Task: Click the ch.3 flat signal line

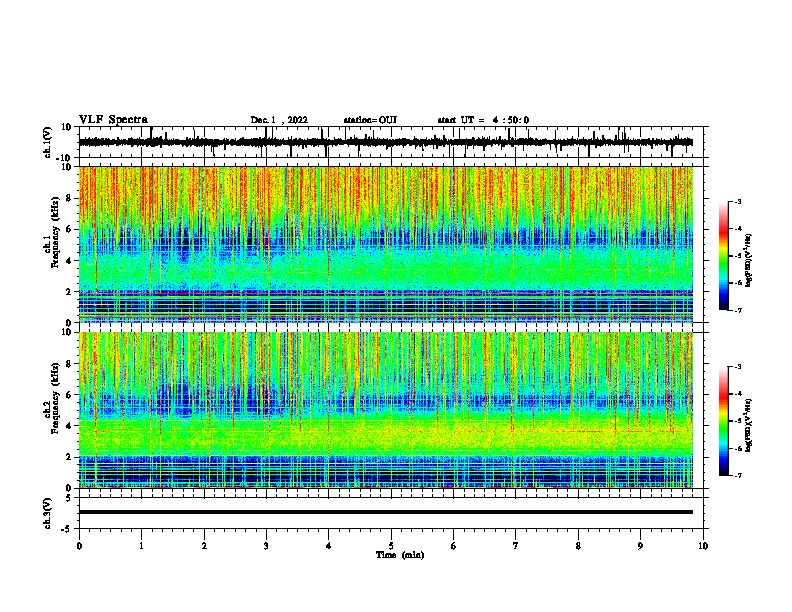Action: pyautogui.click(x=385, y=512)
